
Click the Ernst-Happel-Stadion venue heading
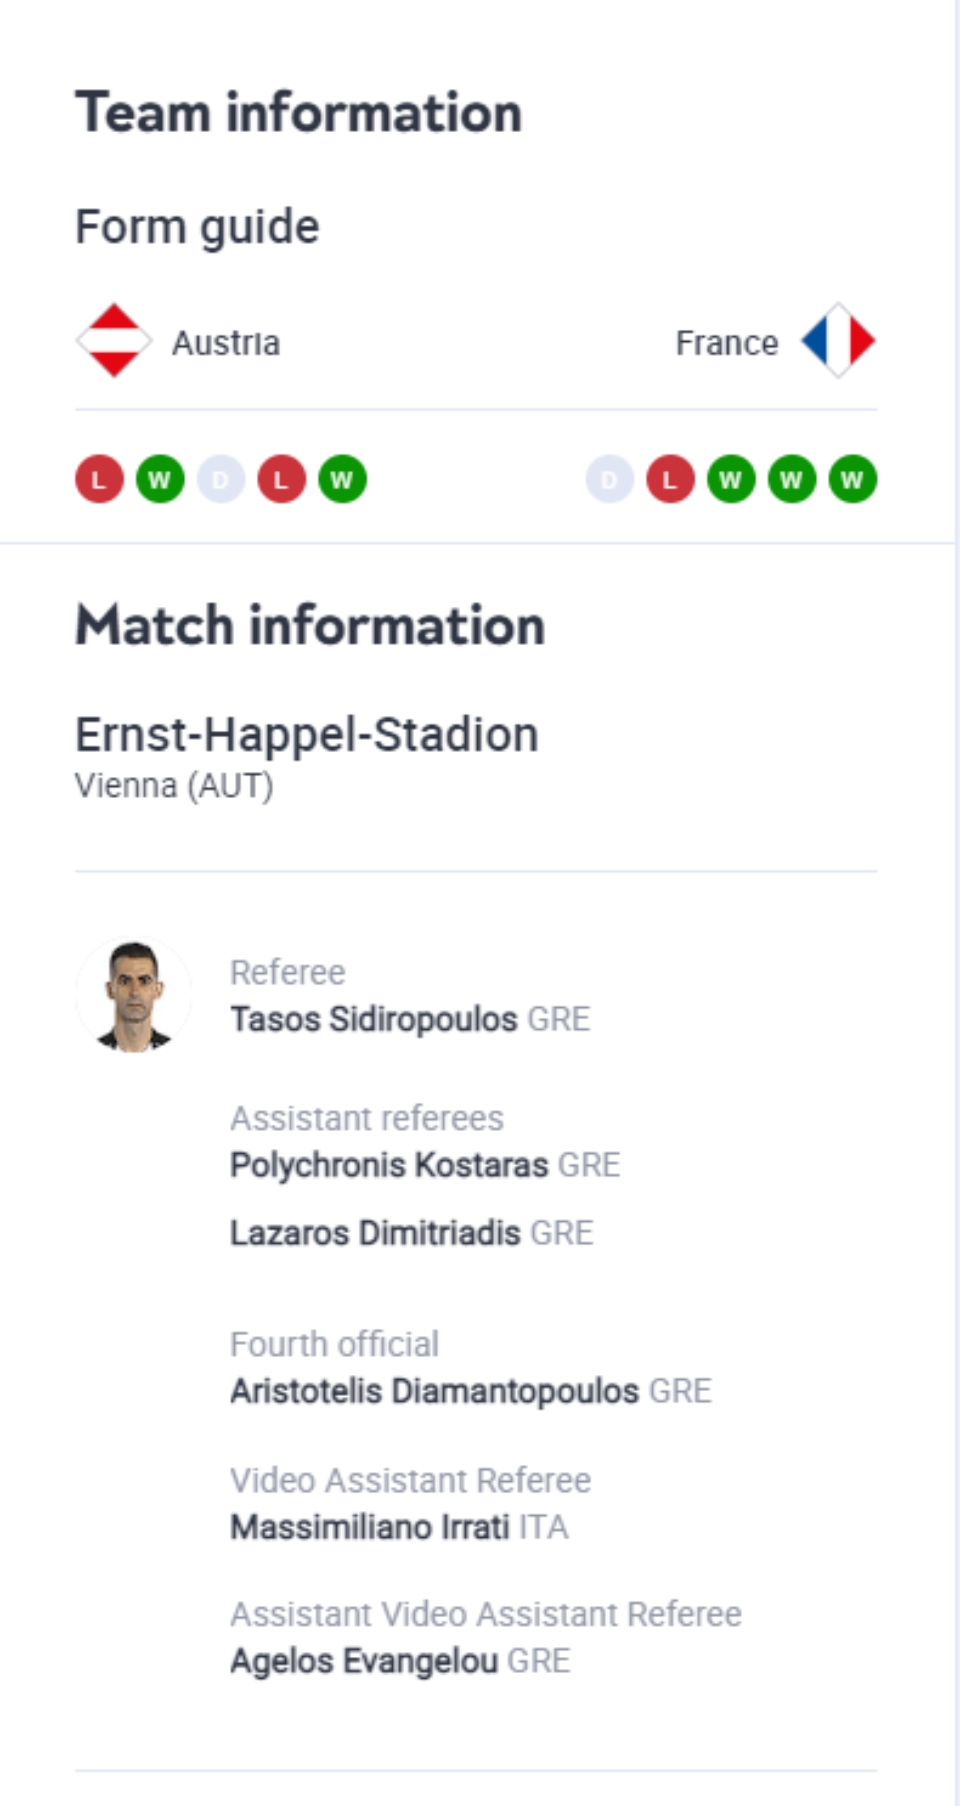307,735
